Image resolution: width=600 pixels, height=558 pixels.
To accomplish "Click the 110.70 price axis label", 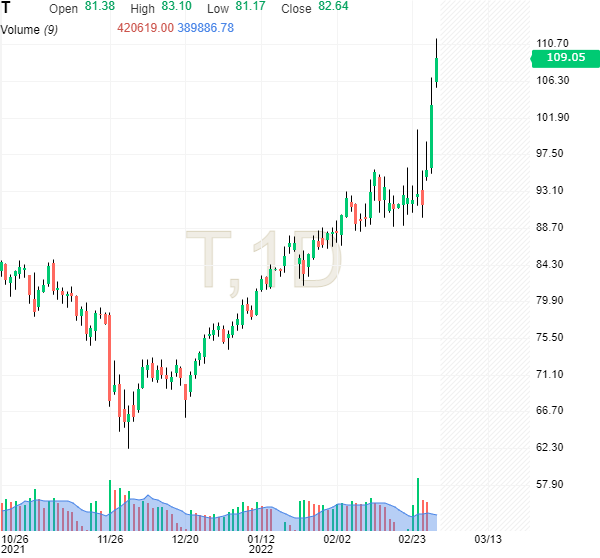I will point(553,43).
